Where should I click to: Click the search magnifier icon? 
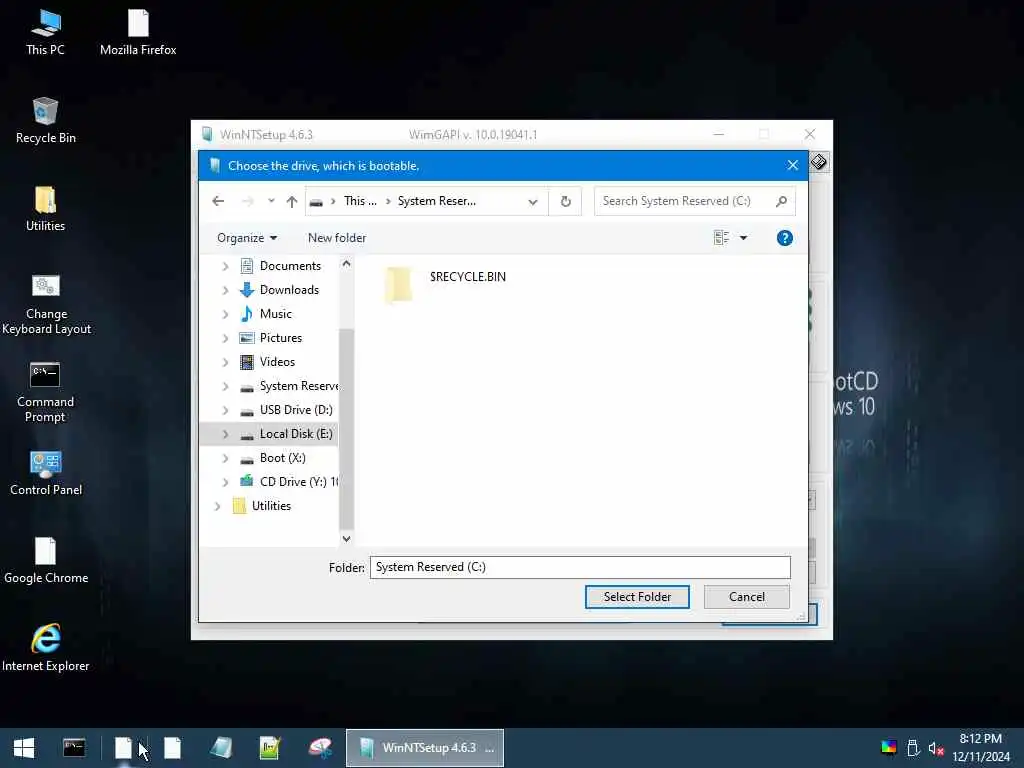[x=781, y=201]
